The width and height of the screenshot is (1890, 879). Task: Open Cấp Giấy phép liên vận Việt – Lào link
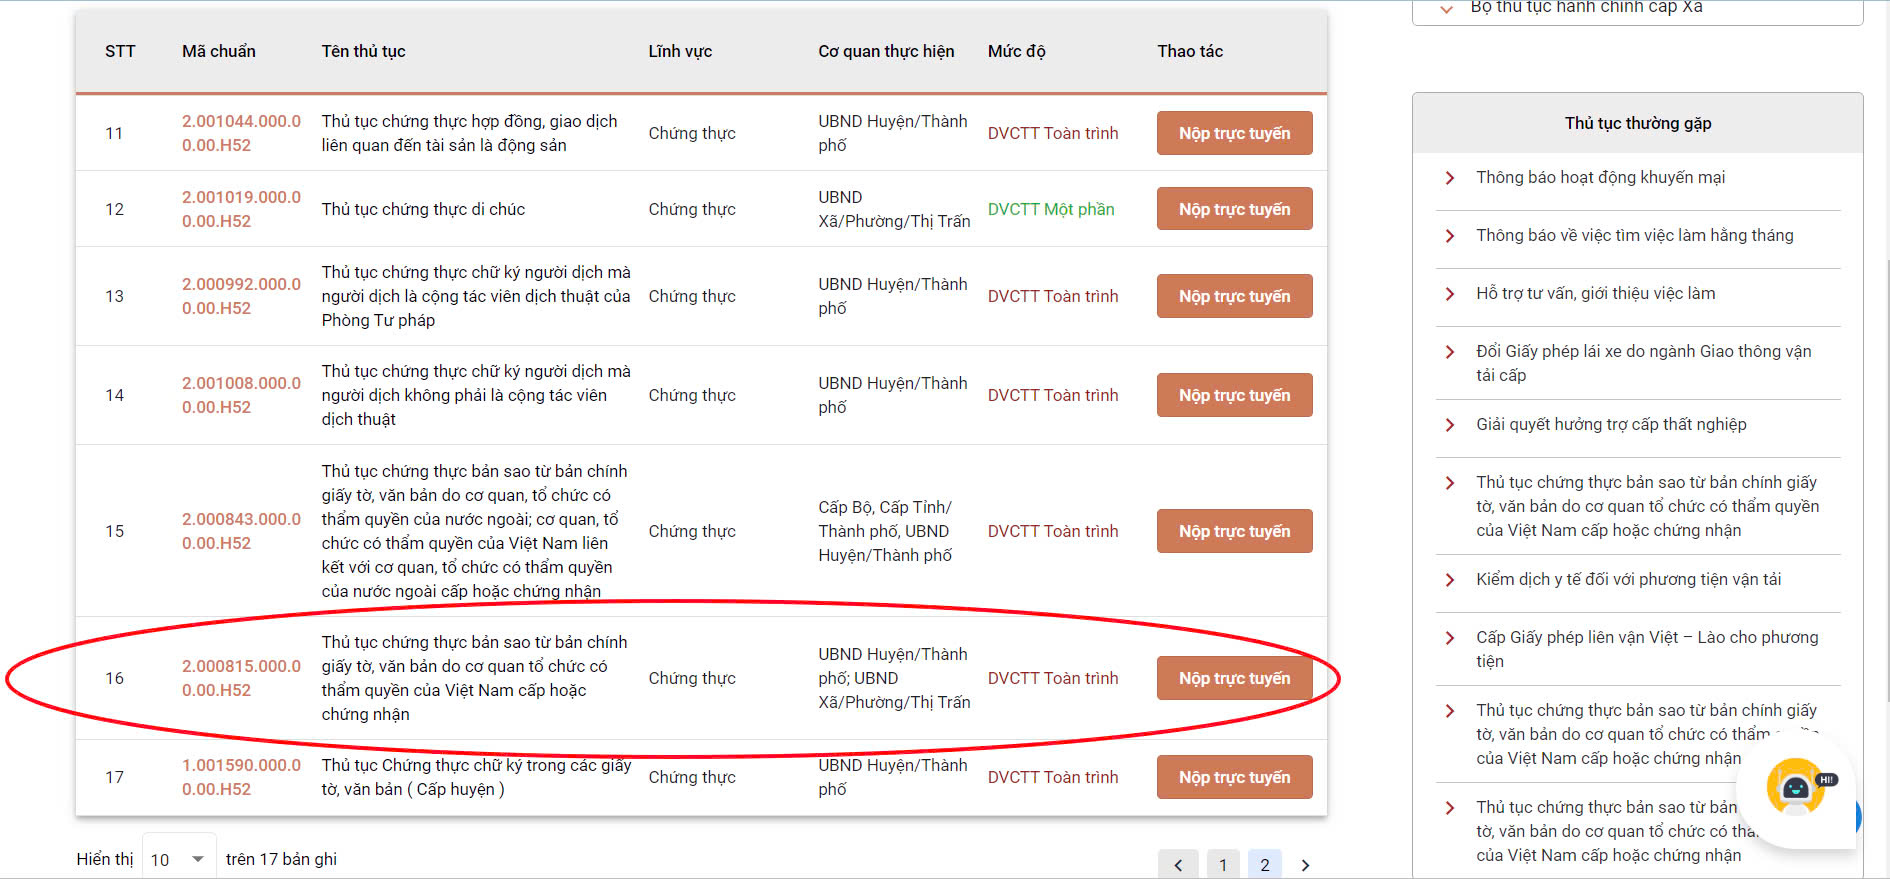(x=1647, y=649)
